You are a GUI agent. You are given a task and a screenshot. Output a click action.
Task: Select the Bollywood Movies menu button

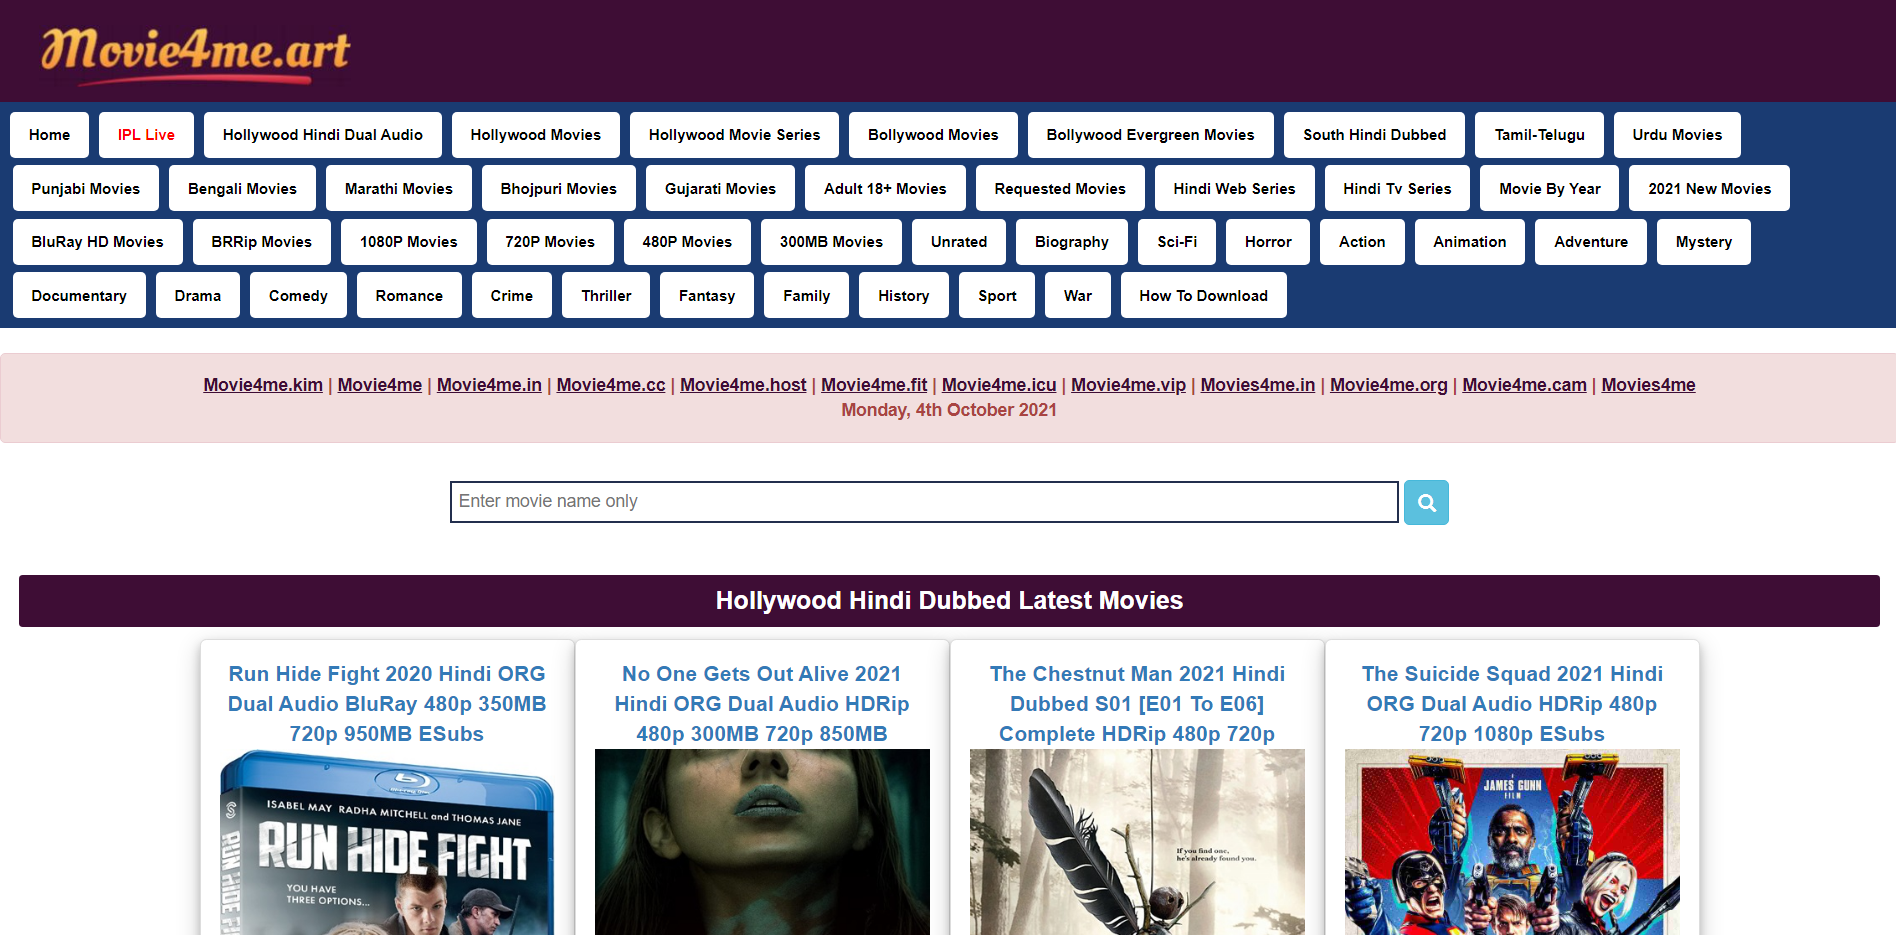click(x=932, y=135)
